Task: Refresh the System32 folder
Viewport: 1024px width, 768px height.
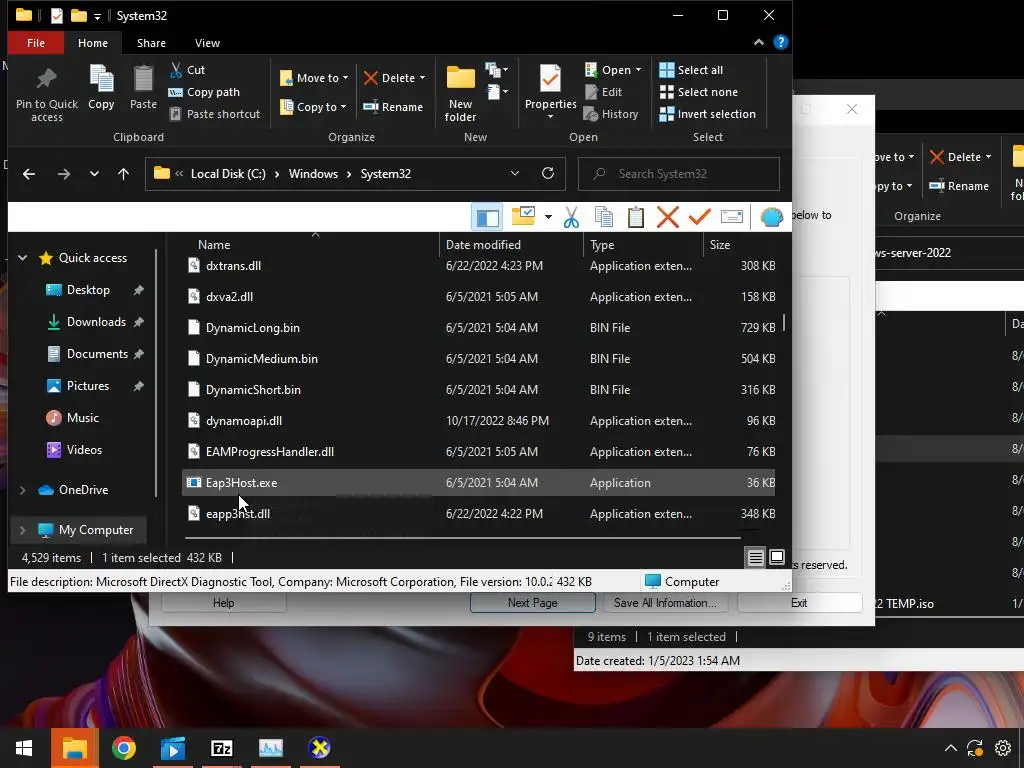Action: pyautogui.click(x=548, y=174)
